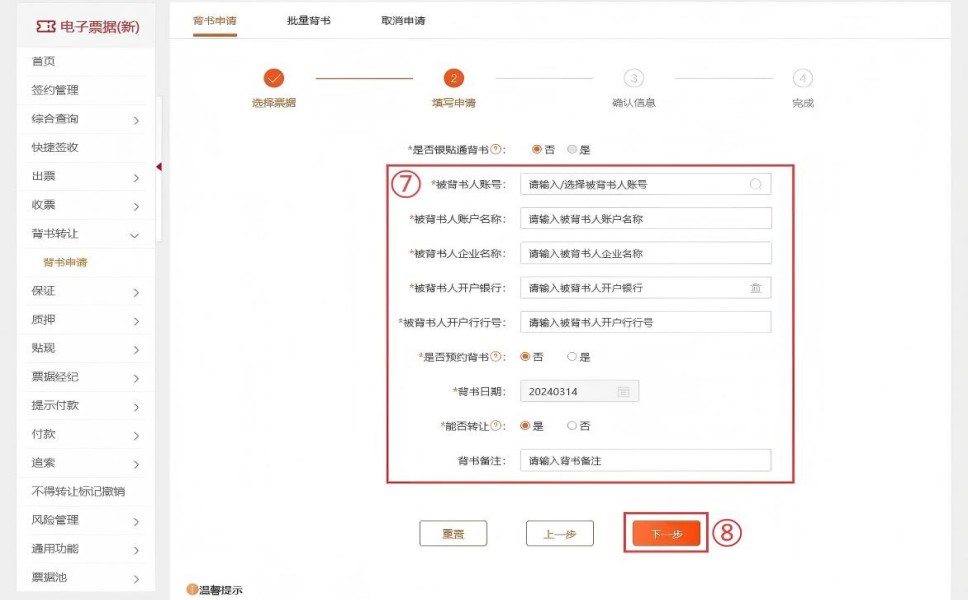The image size is (968, 600).
Task: Click the search icon in 被背书人账号 field
Action: [x=755, y=184]
